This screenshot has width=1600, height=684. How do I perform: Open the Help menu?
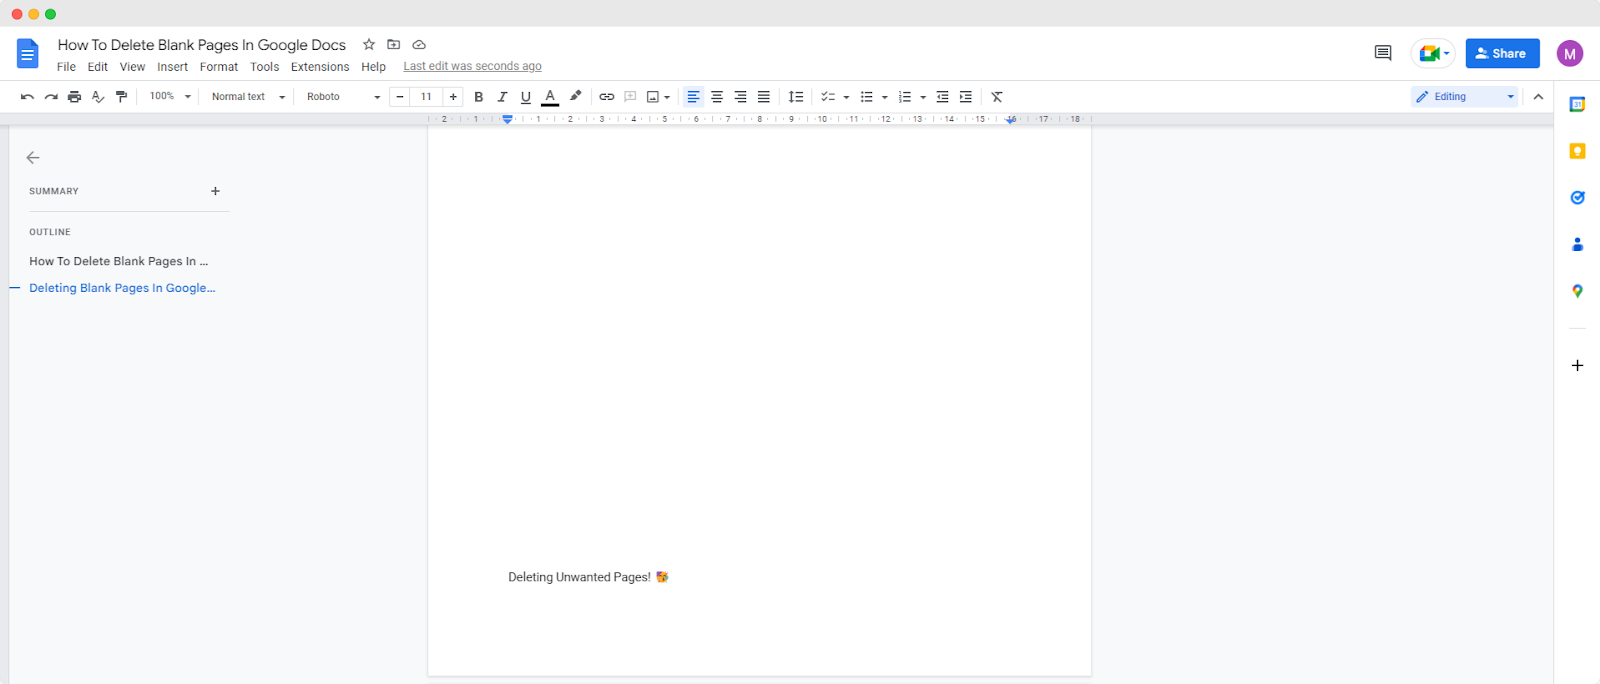[x=374, y=67]
